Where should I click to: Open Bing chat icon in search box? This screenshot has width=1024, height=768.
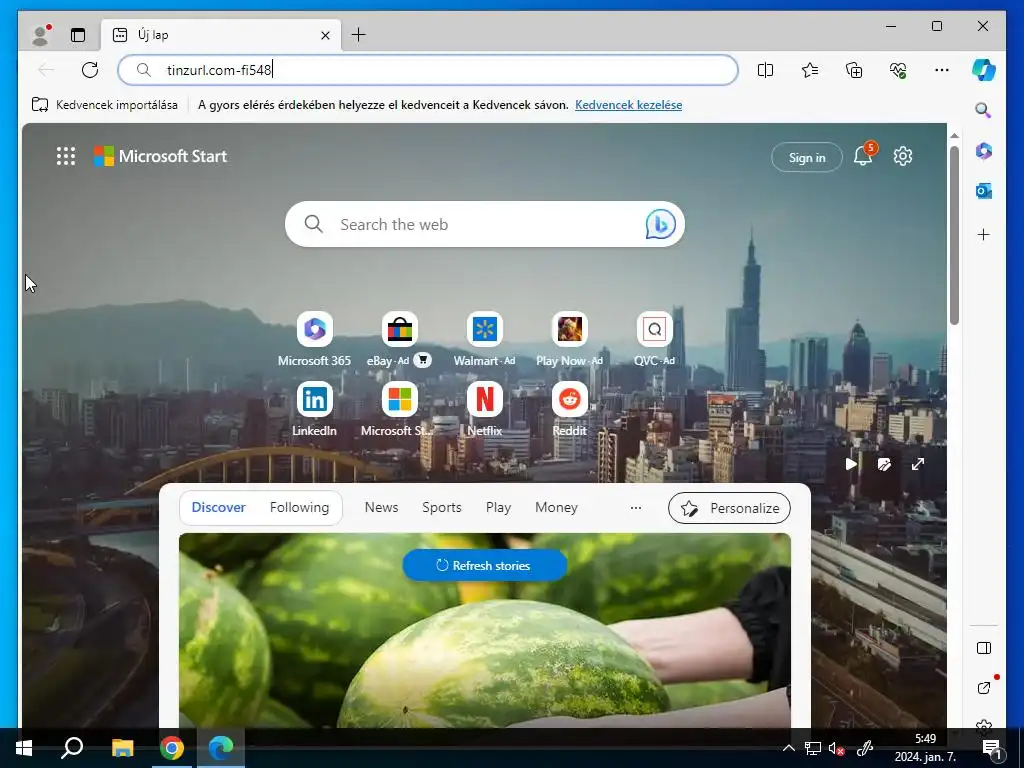click(660, 224)
